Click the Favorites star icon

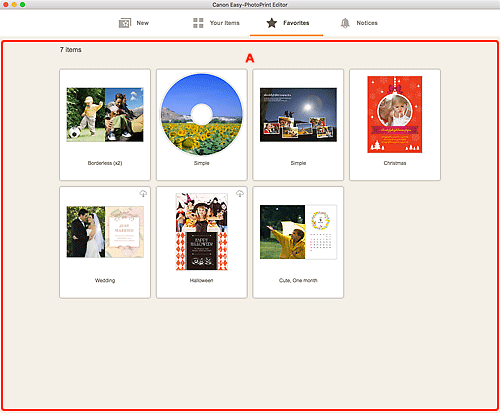tap(272, 23)
